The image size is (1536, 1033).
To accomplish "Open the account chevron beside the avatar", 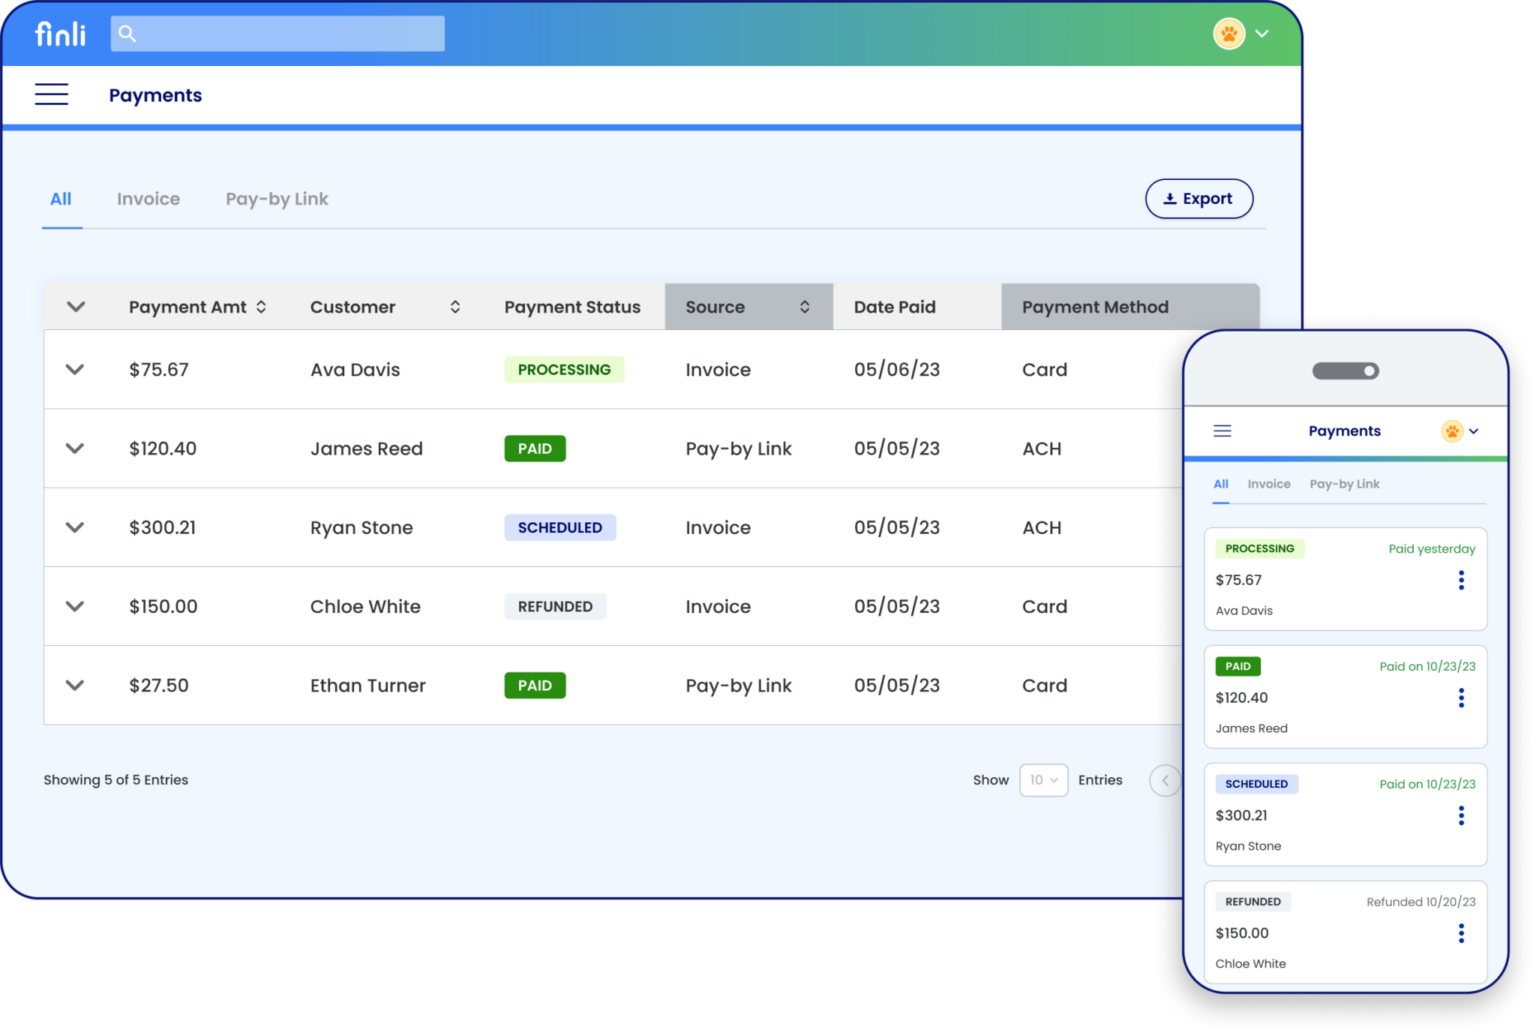I will [x=1262, y=33].
